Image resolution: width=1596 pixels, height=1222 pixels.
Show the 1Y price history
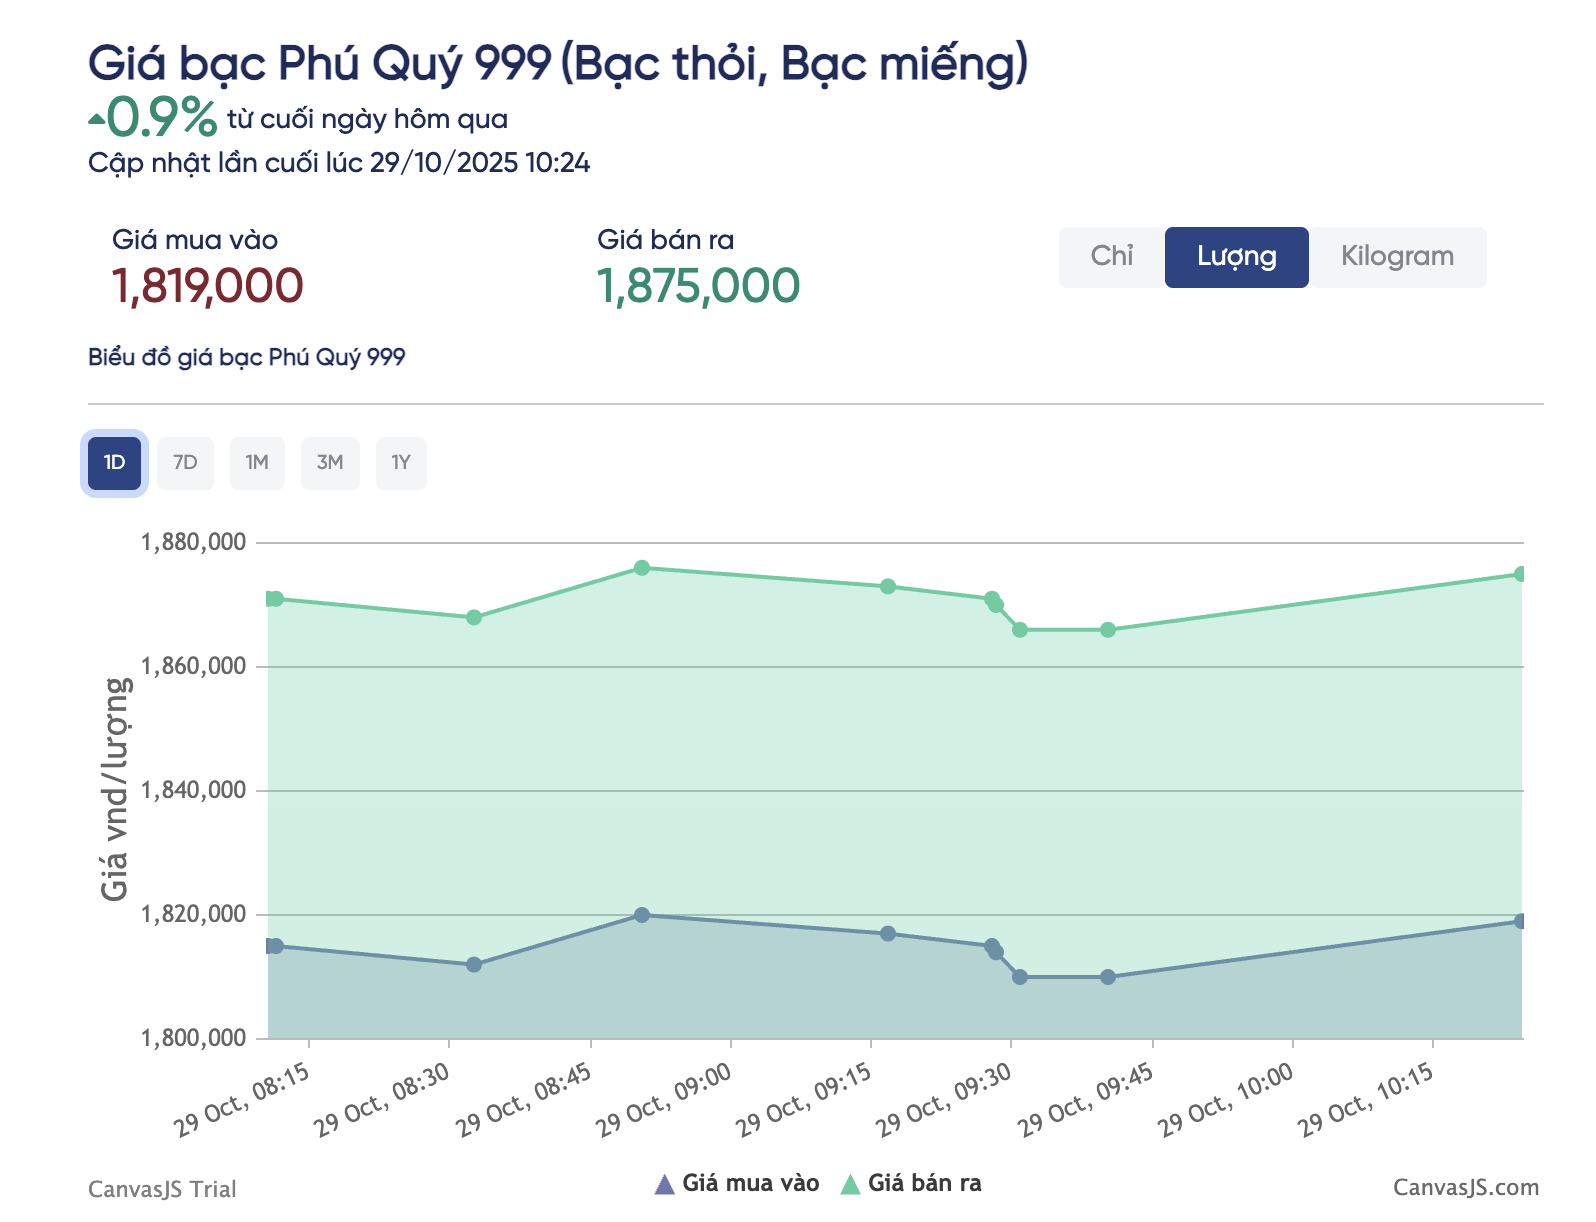coord(401,462)
